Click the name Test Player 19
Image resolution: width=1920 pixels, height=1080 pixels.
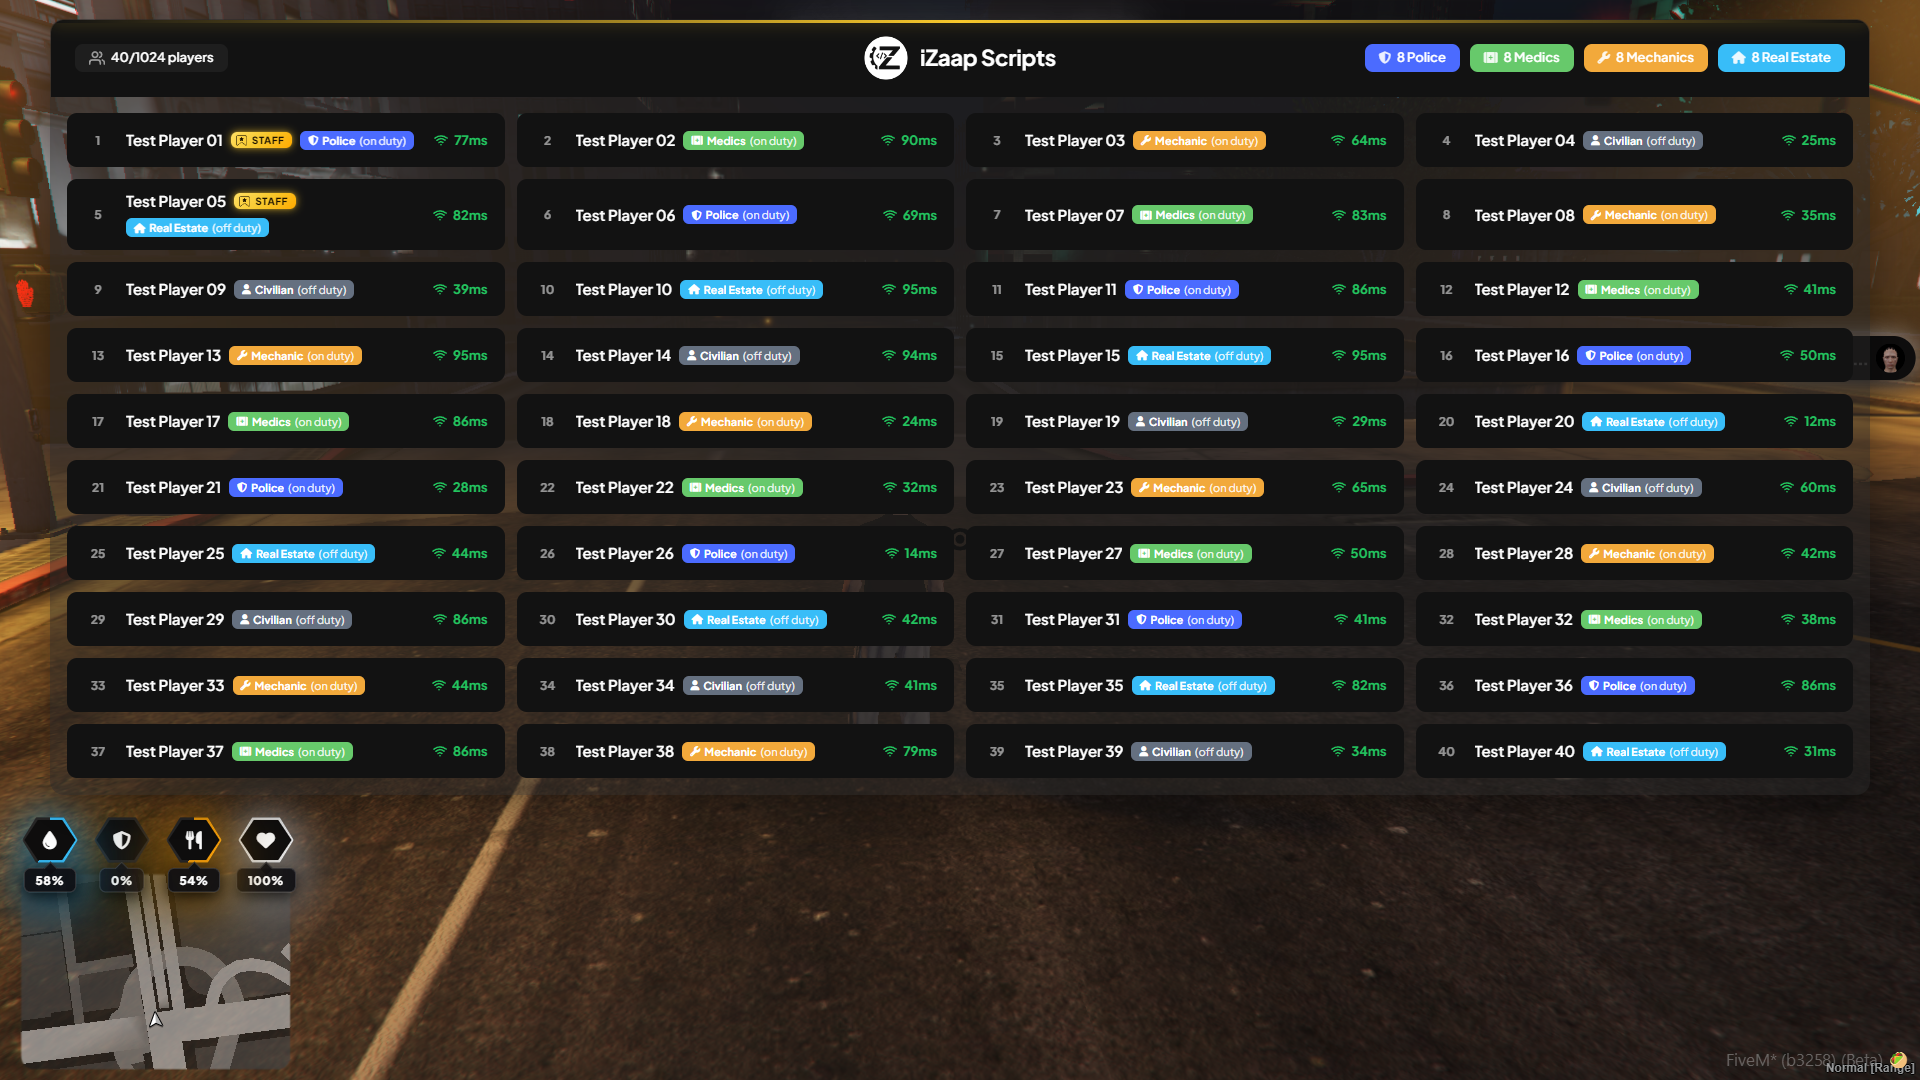1072,421
